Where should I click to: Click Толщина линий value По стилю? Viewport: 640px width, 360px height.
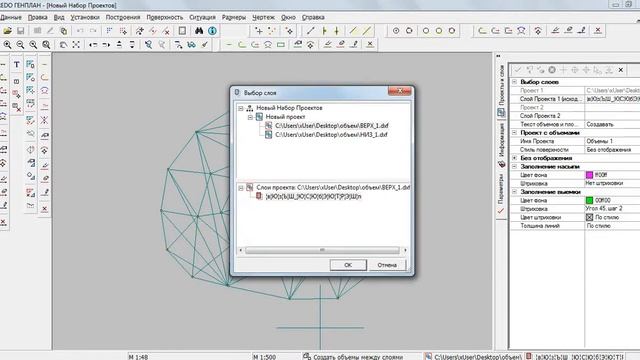tap(613, 226)
